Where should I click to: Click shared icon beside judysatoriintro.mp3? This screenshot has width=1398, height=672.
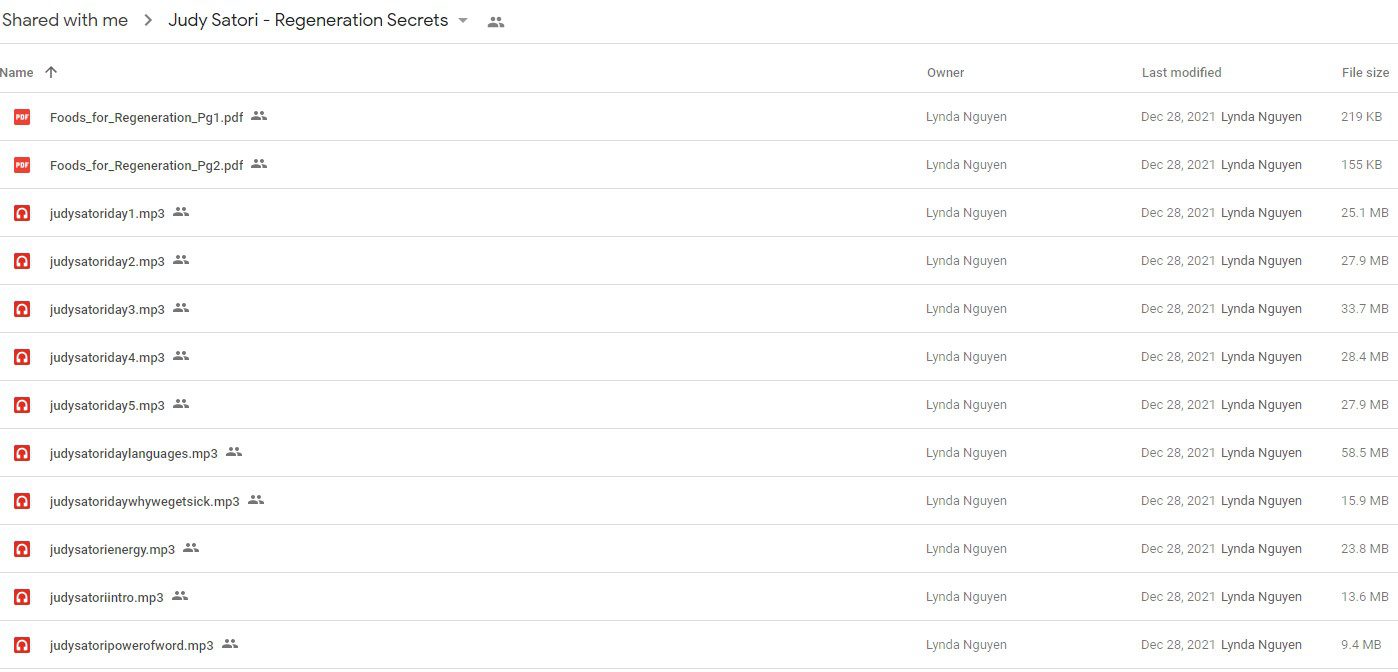(x=180, y=596)
